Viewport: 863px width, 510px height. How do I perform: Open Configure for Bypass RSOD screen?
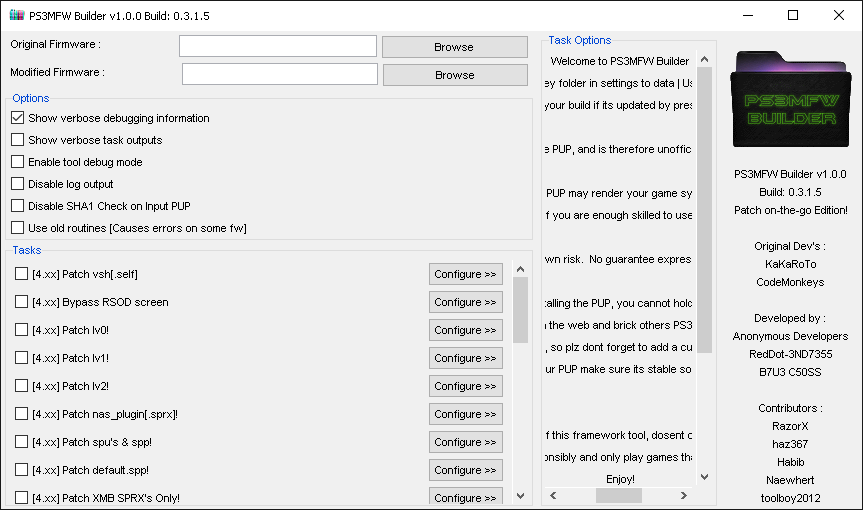[466, 302]
